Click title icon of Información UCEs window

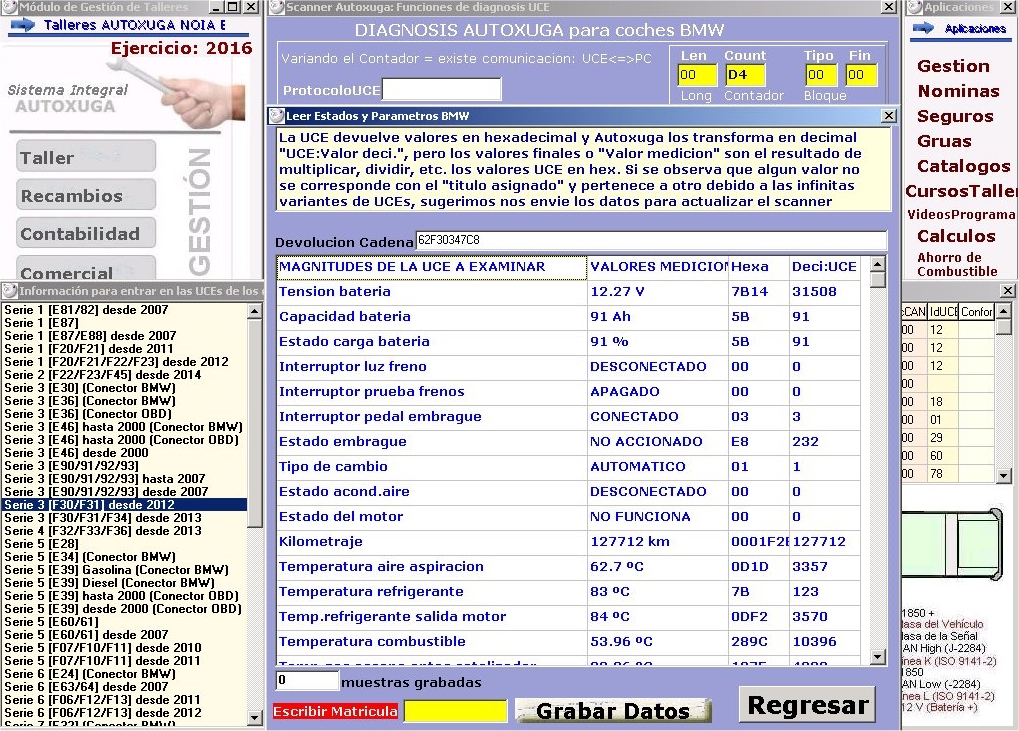(9, 290)
